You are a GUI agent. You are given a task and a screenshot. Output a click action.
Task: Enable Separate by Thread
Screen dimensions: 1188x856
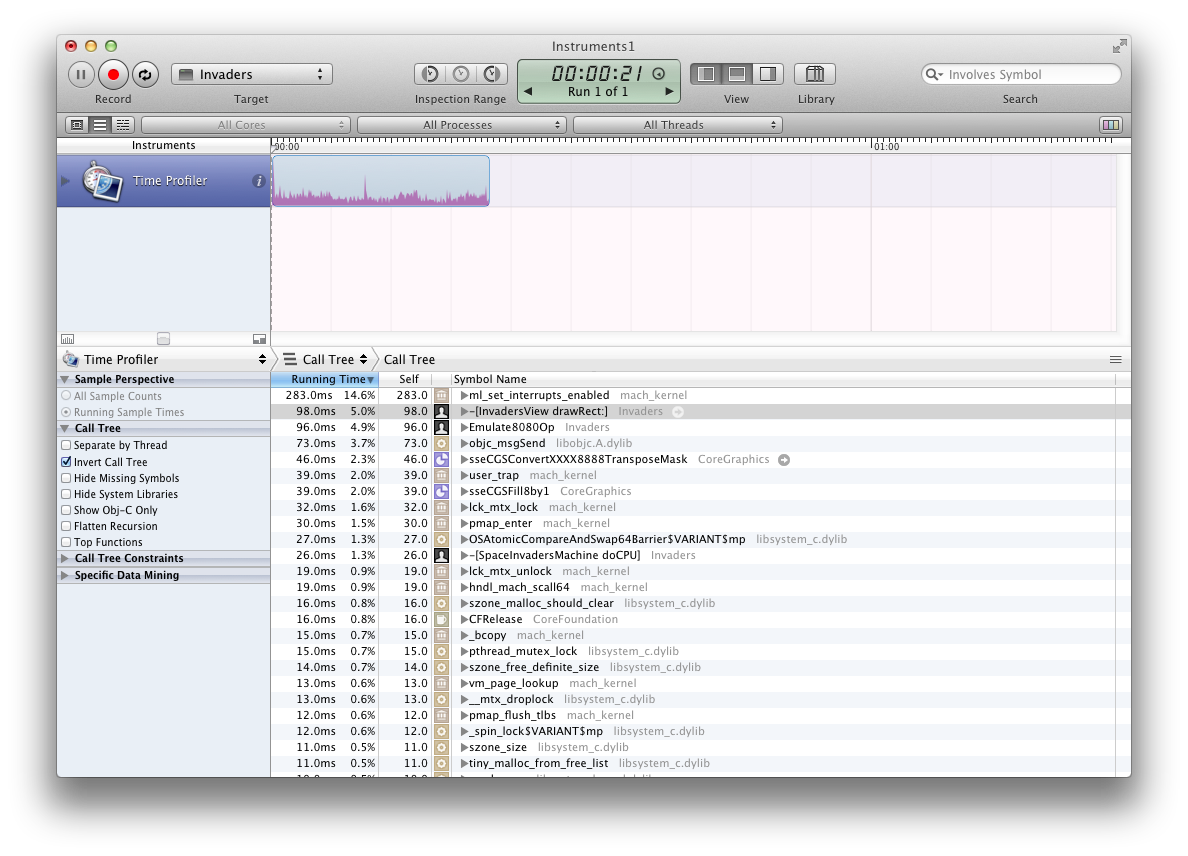tap(67, 445)
